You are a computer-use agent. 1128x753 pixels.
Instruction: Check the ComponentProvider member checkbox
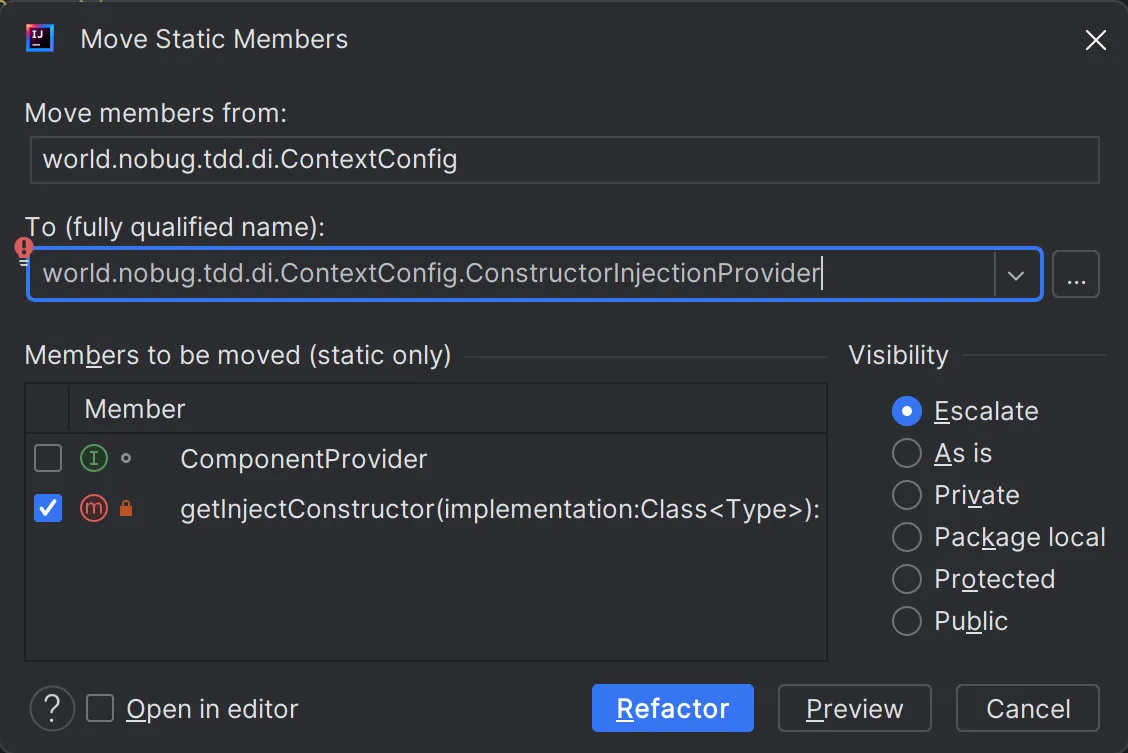(x=48, y=459)
